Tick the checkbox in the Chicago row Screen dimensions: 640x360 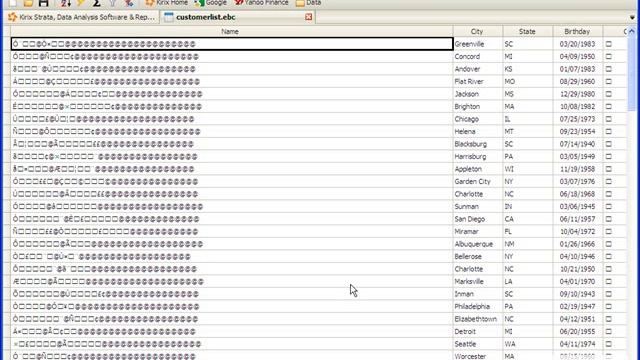pos(609,119)
